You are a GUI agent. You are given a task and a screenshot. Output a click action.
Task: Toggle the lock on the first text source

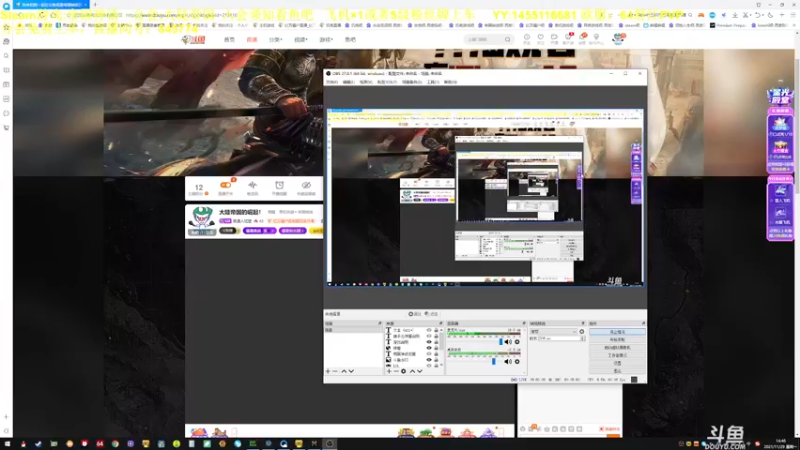coord(436,331)
